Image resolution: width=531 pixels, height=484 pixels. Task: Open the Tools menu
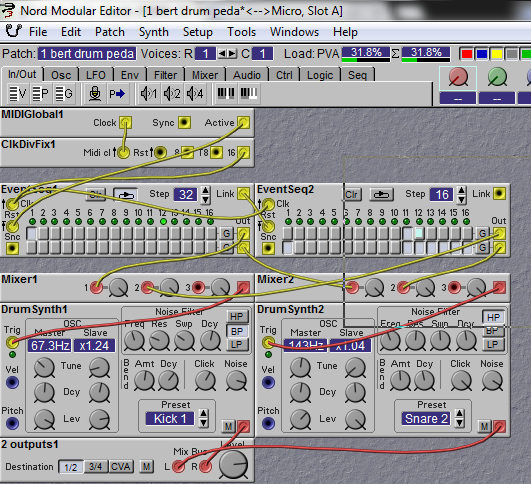pos(241,32)
